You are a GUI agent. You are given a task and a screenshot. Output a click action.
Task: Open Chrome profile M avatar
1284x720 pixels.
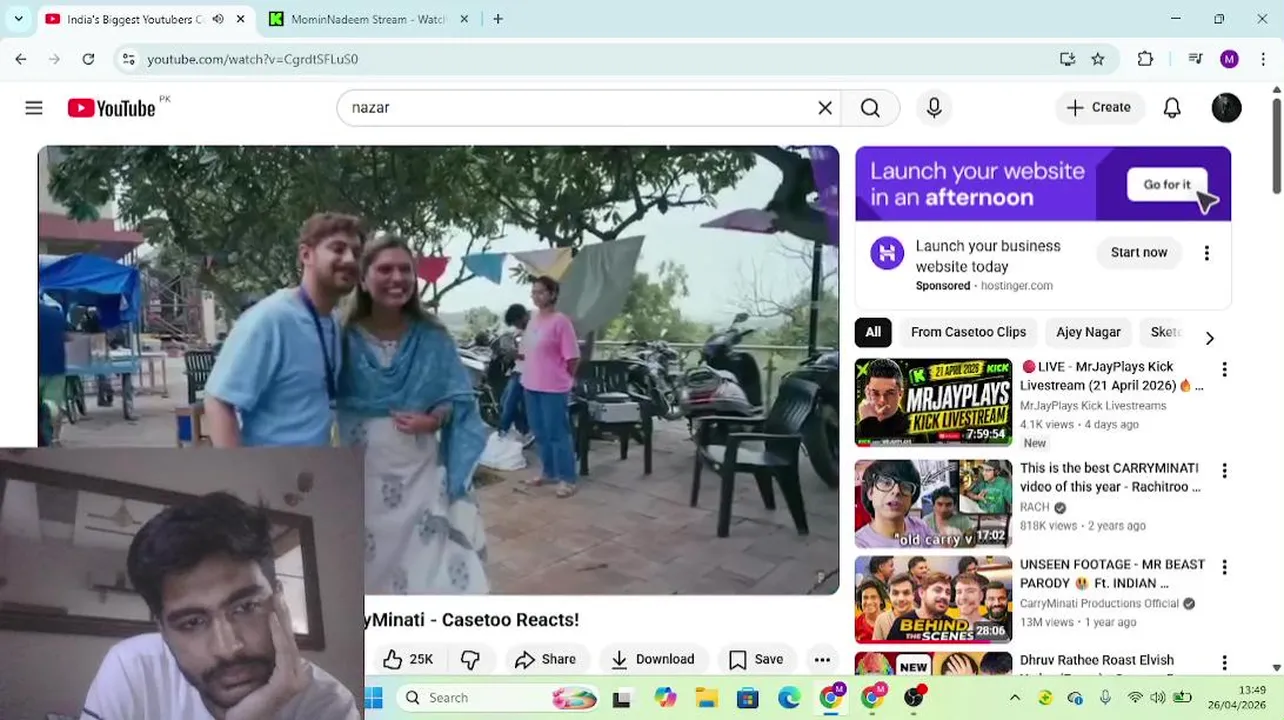point(1230,59)
